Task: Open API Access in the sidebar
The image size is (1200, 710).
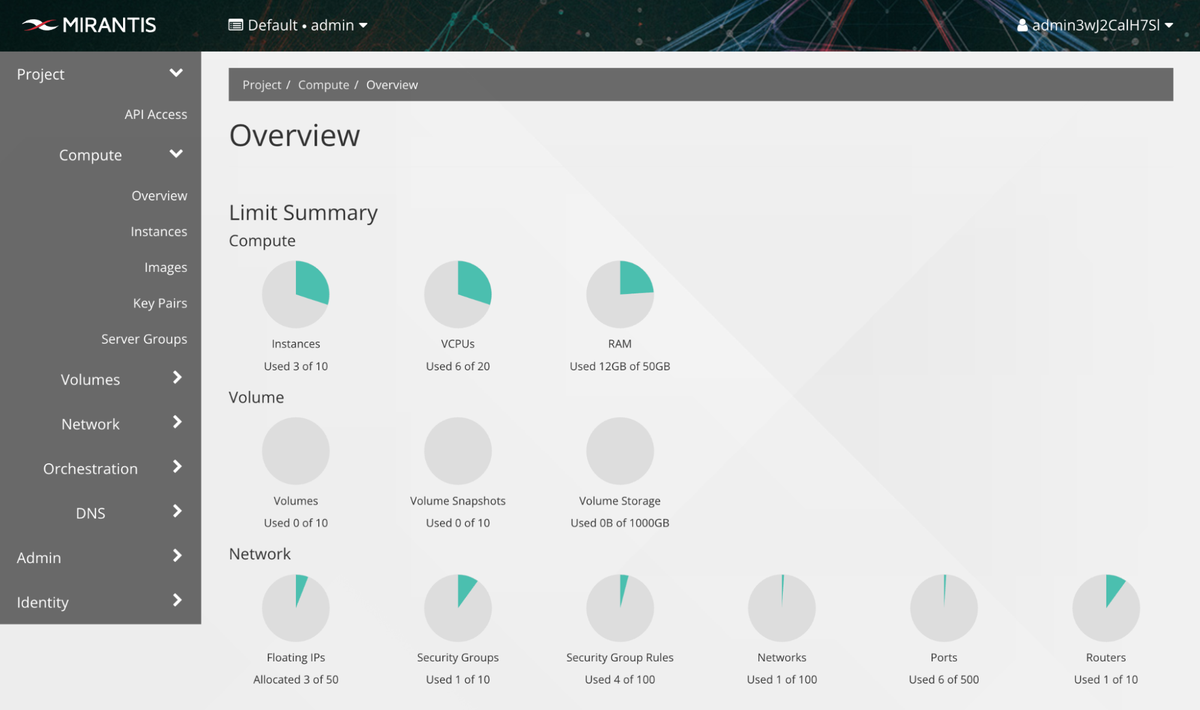Action: (x=156, y=114)
